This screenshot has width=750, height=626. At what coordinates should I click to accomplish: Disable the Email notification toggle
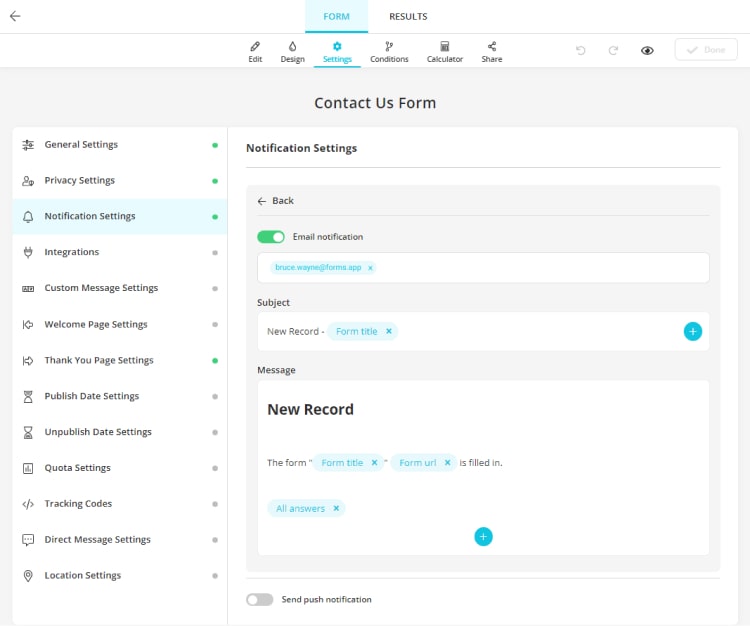point(271,237)
